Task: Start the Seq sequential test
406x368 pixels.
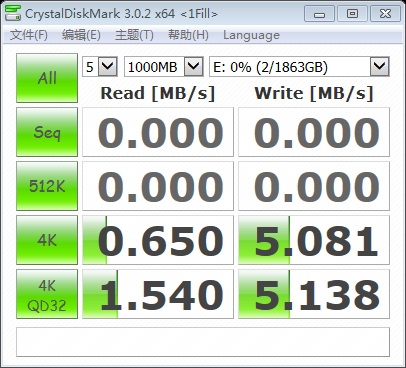Action: (x=47, y=132)
